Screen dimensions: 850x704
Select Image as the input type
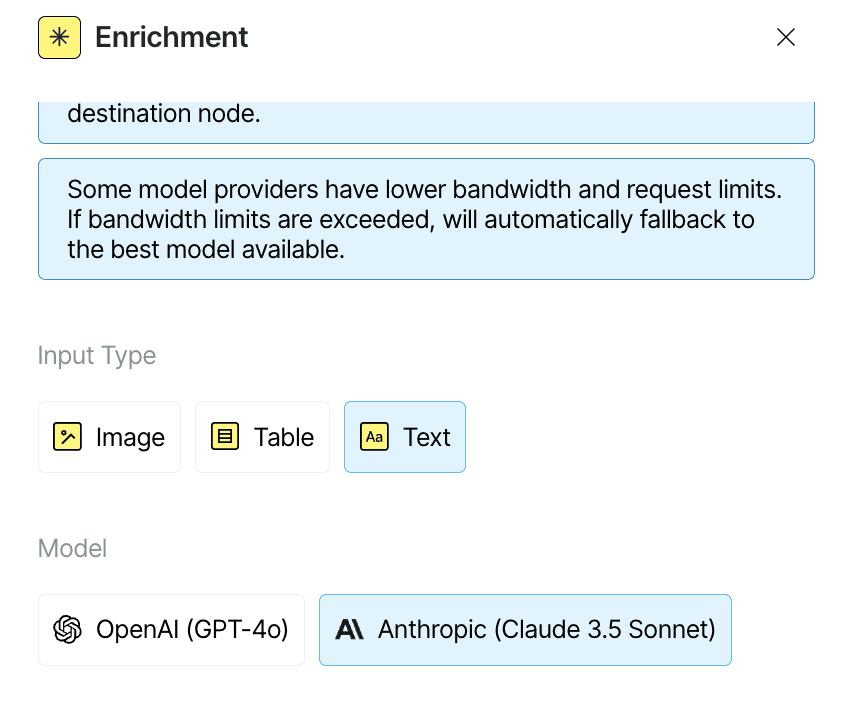(x=110, y=437)
